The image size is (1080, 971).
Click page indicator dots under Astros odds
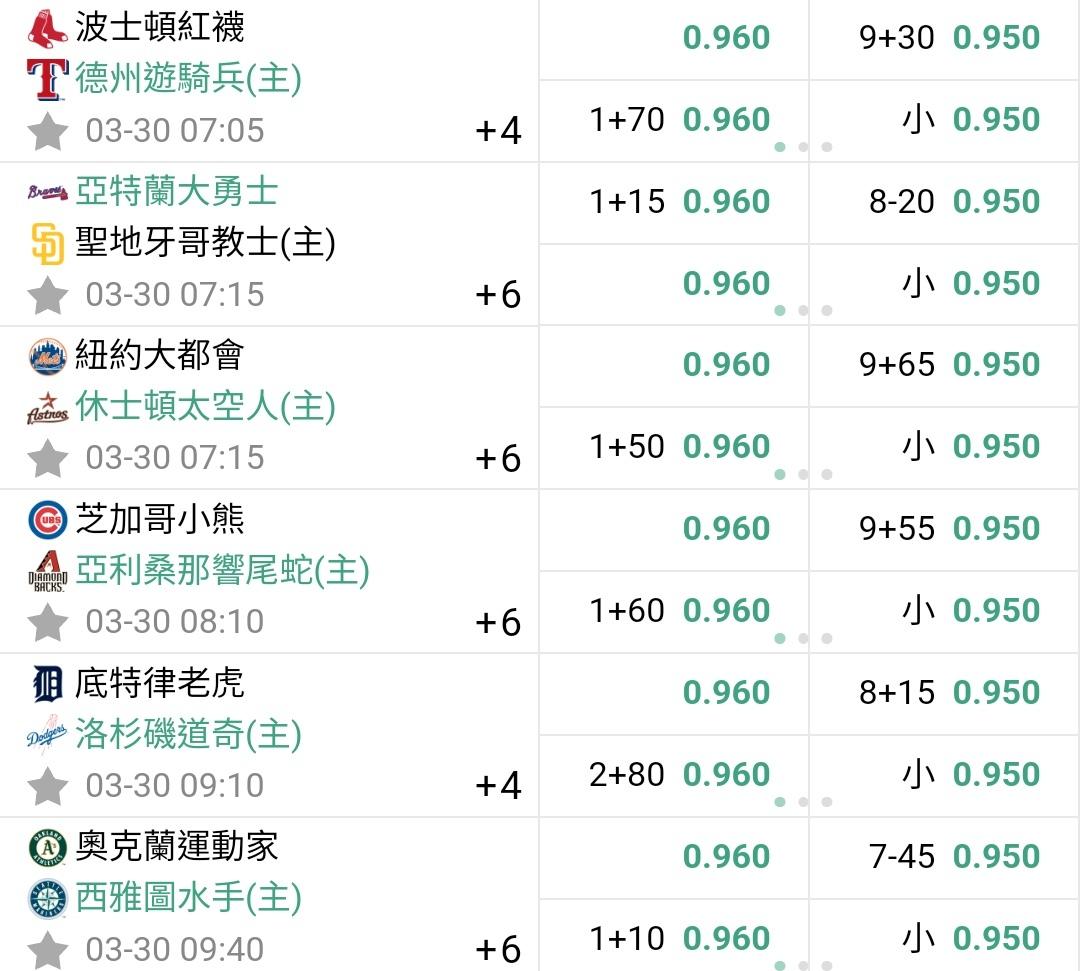tap(803, 474)
